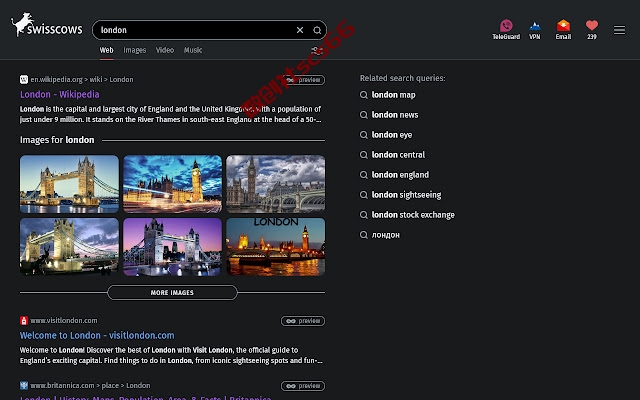Click the MORE IMAGES button

click(172, 293)
